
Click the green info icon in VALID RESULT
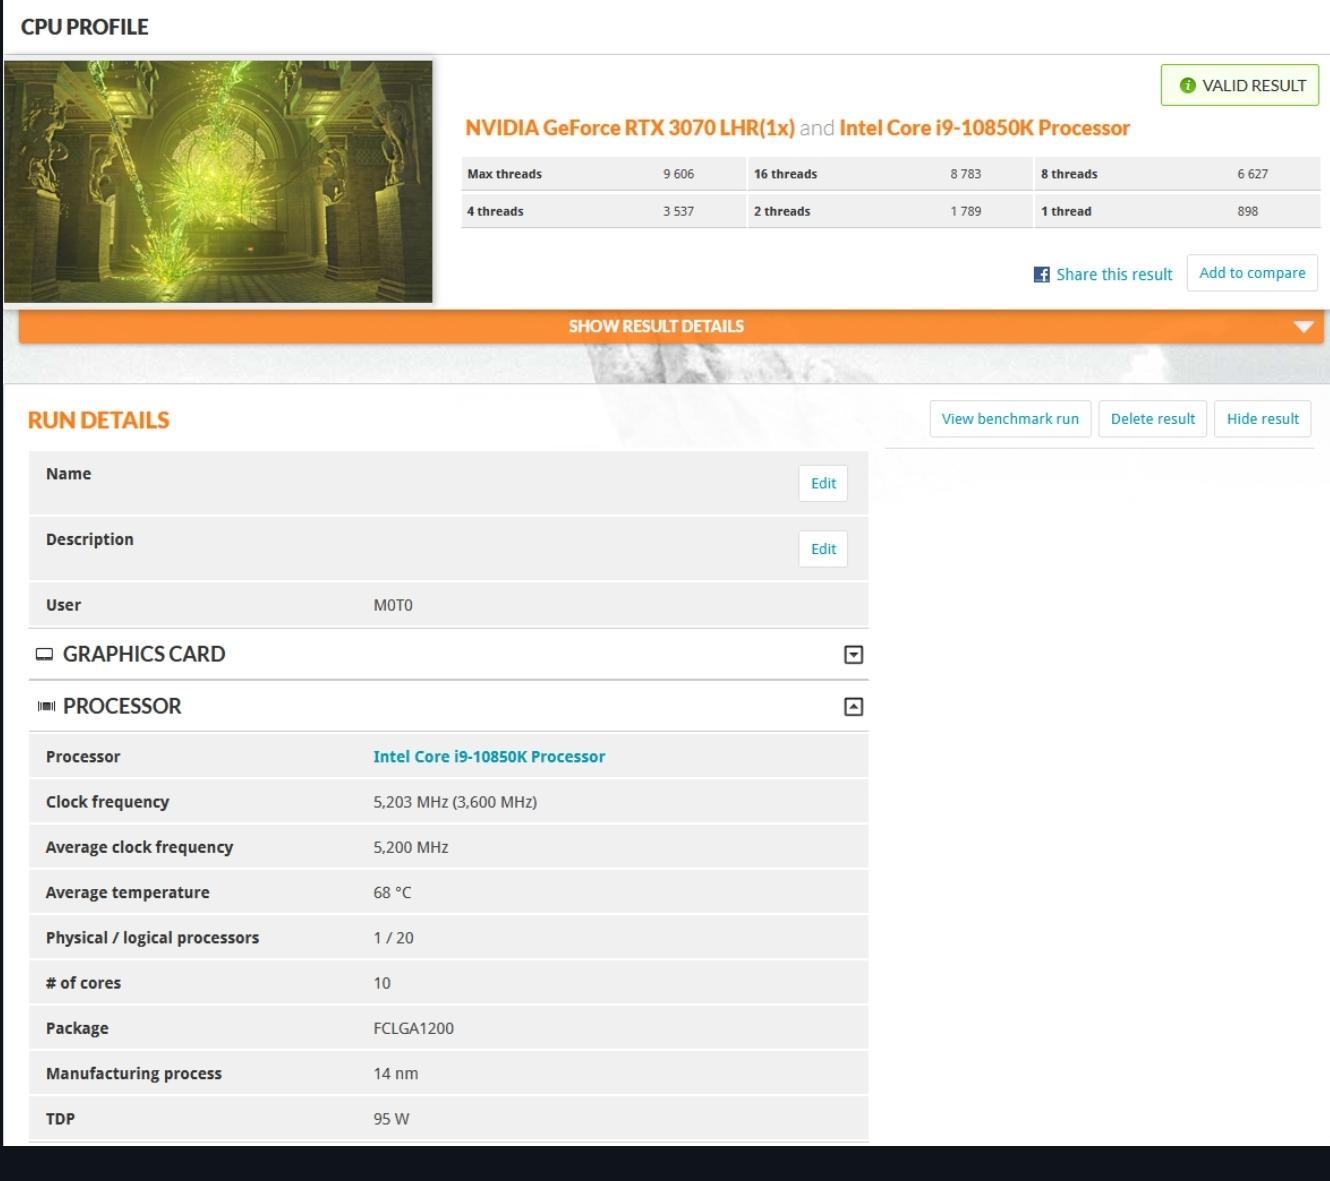coord(1187,86)
